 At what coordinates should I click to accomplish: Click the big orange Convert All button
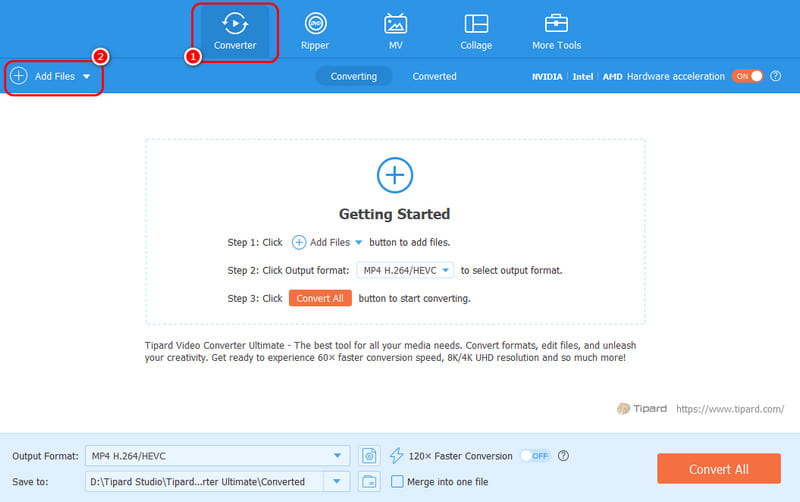click(718, 469)
